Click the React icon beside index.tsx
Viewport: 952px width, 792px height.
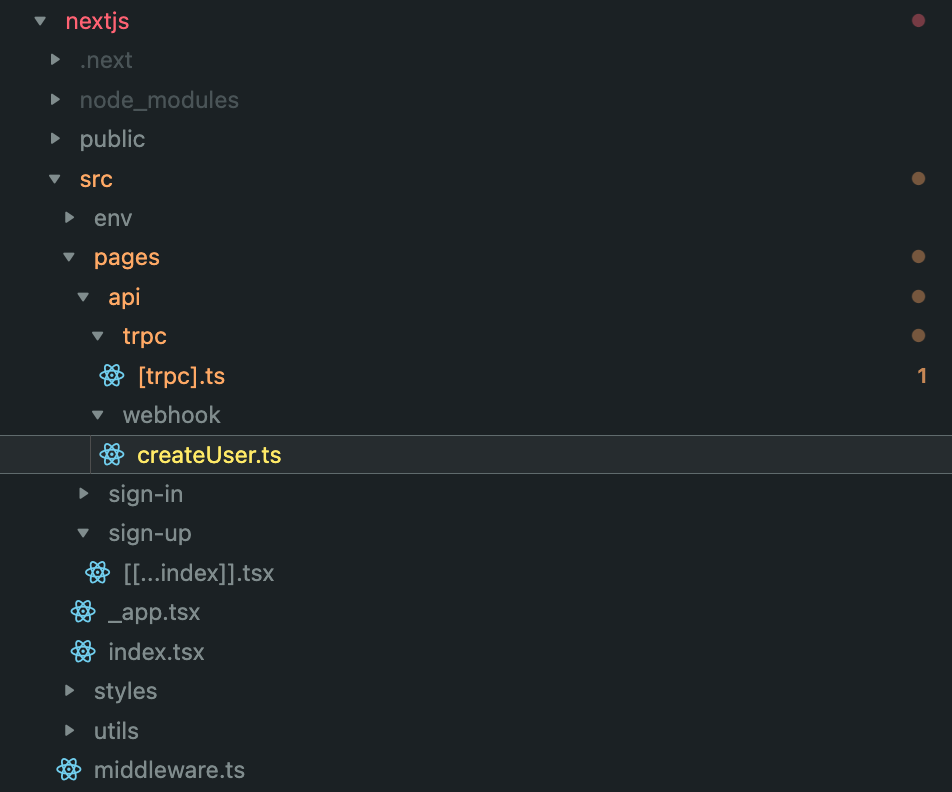tap(83, 652)
